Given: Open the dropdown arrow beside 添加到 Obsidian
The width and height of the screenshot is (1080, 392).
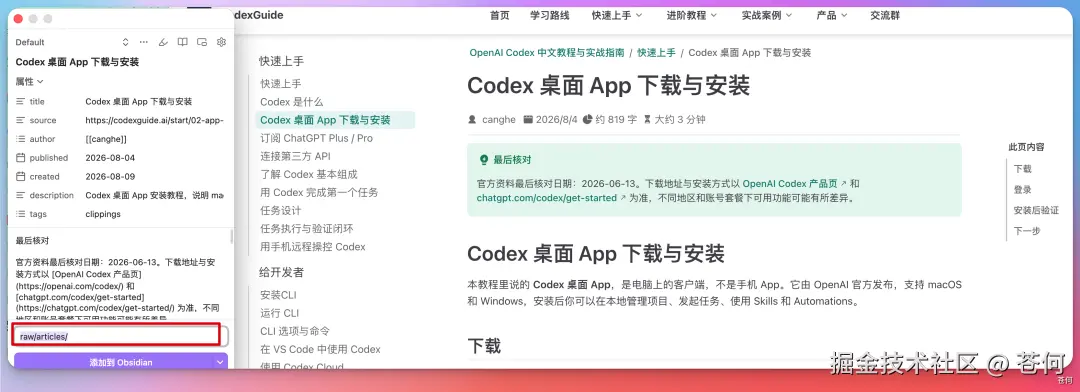Looking at the screenshot, I should pyautogui.click(x=220, y=362).
